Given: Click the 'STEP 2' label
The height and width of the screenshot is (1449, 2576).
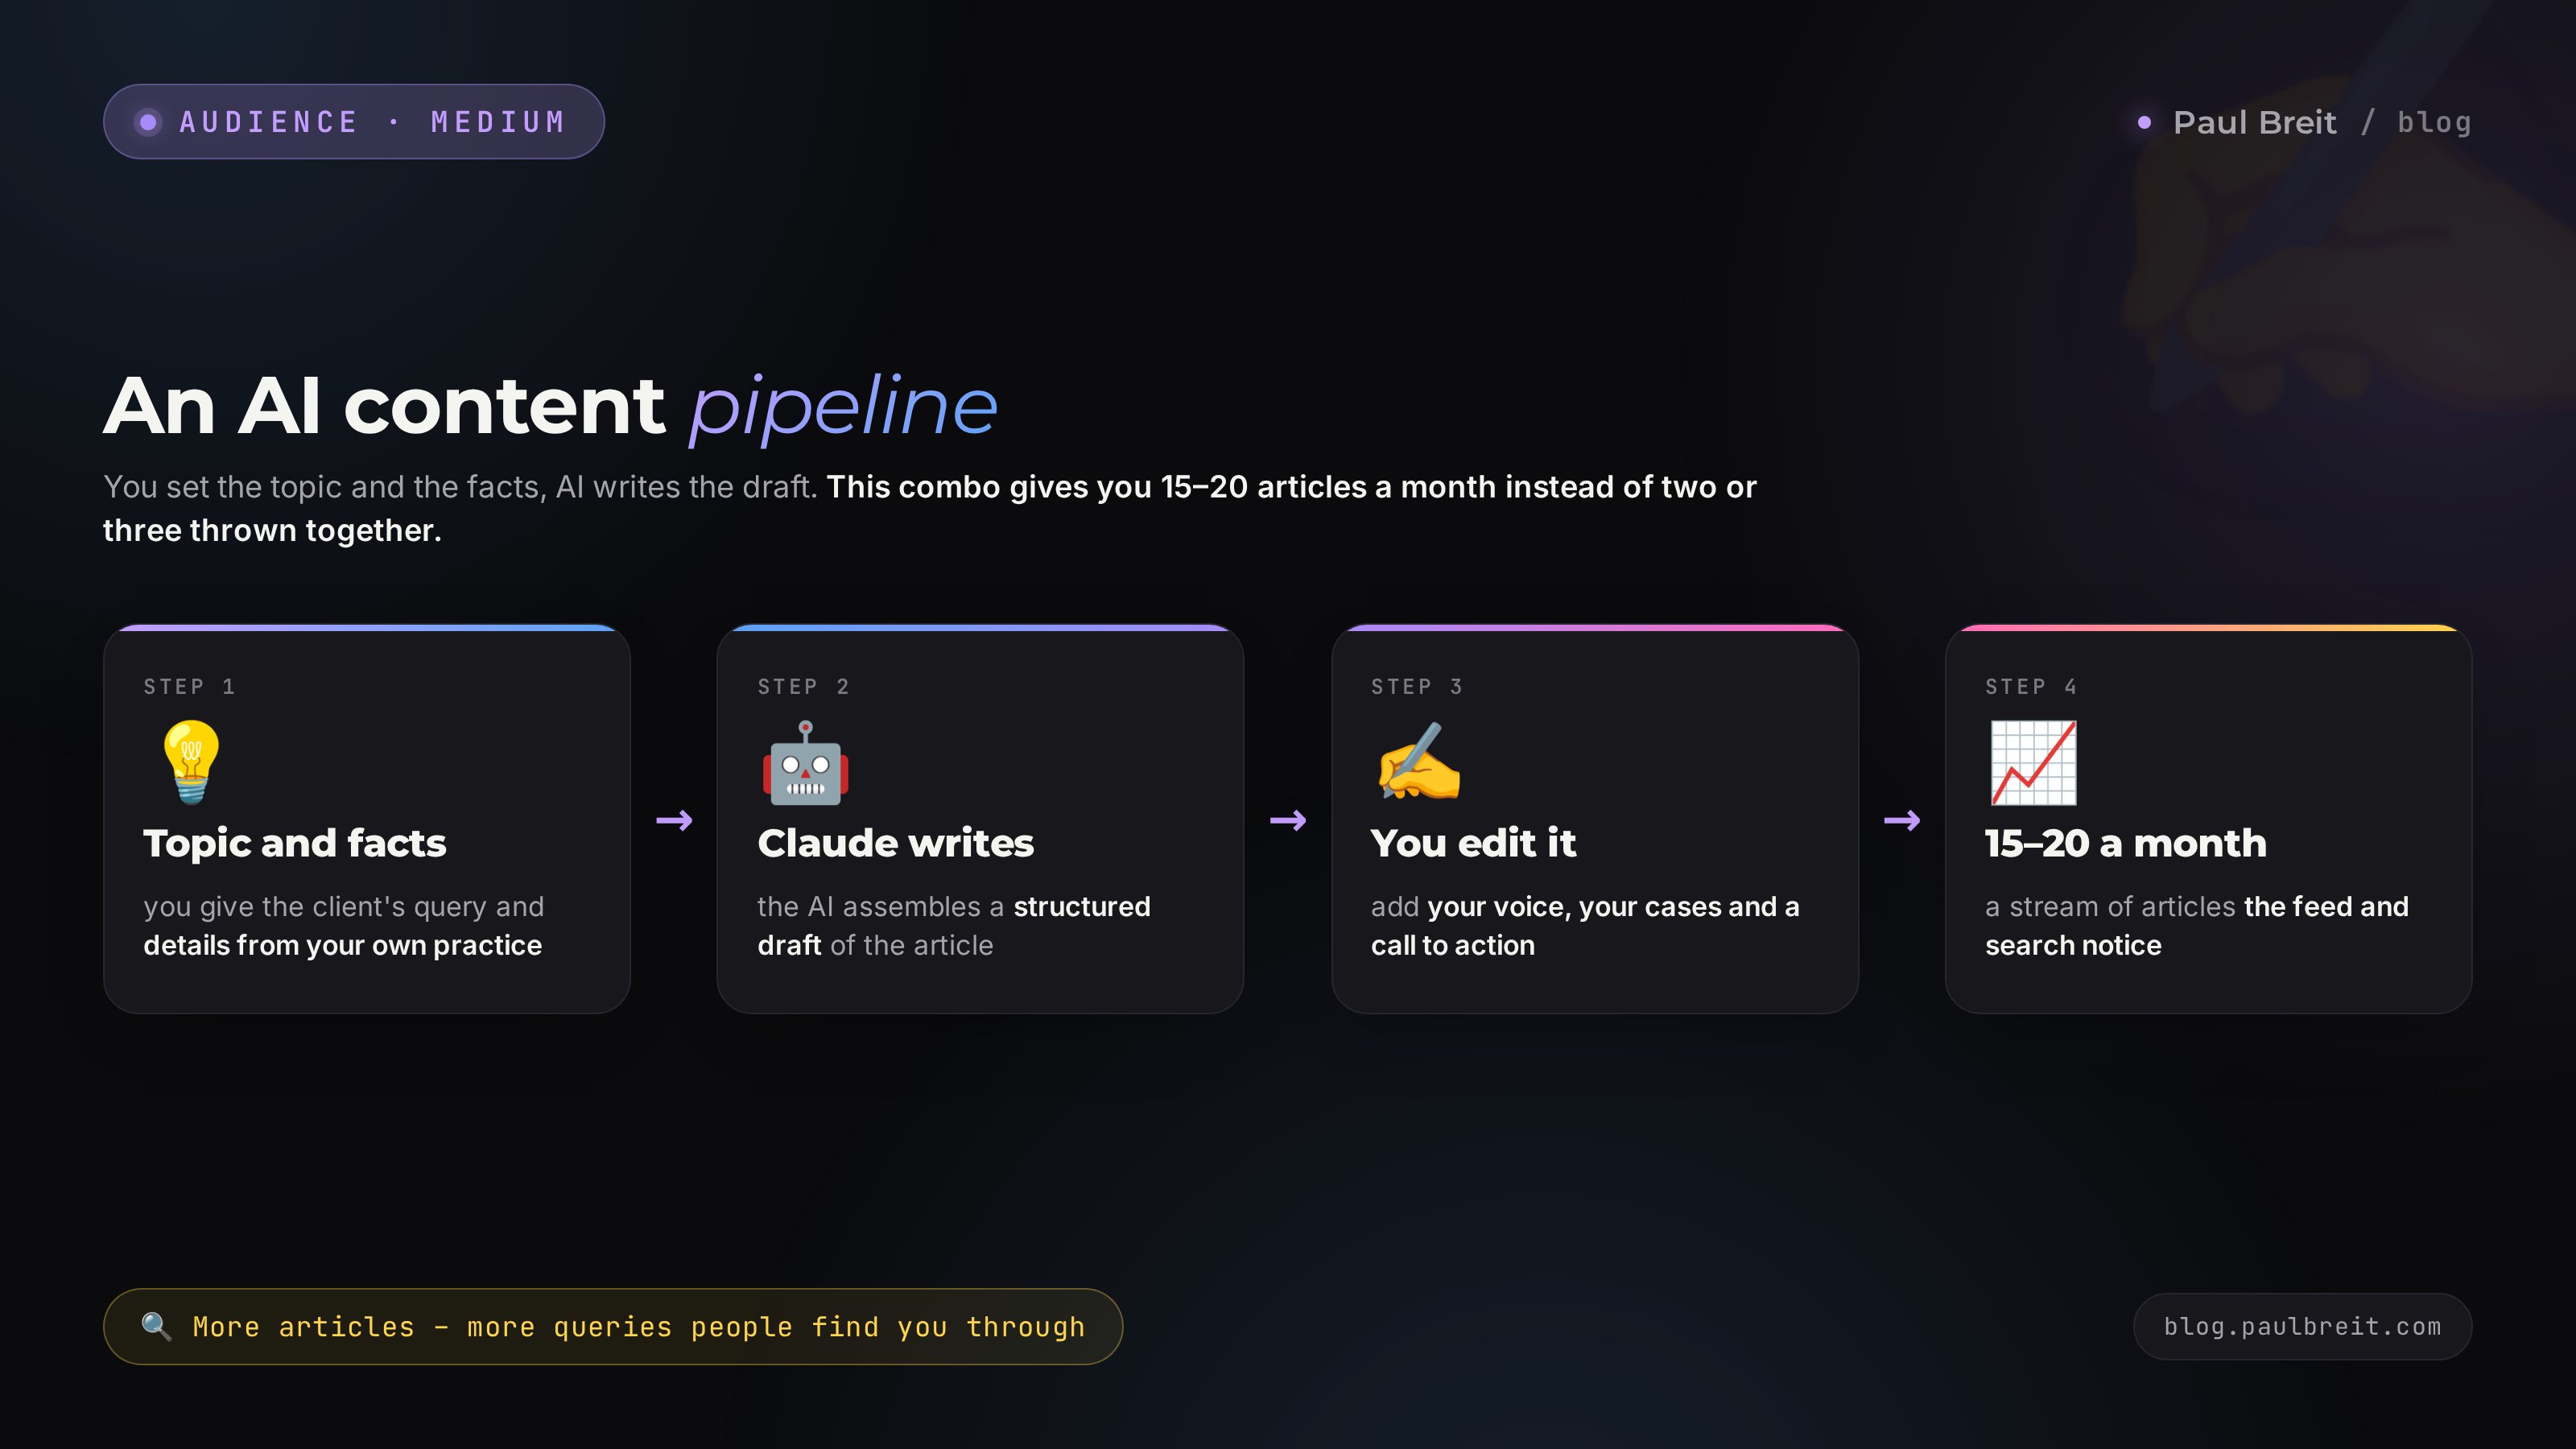Looking at the screenshot, I should 803,686.
